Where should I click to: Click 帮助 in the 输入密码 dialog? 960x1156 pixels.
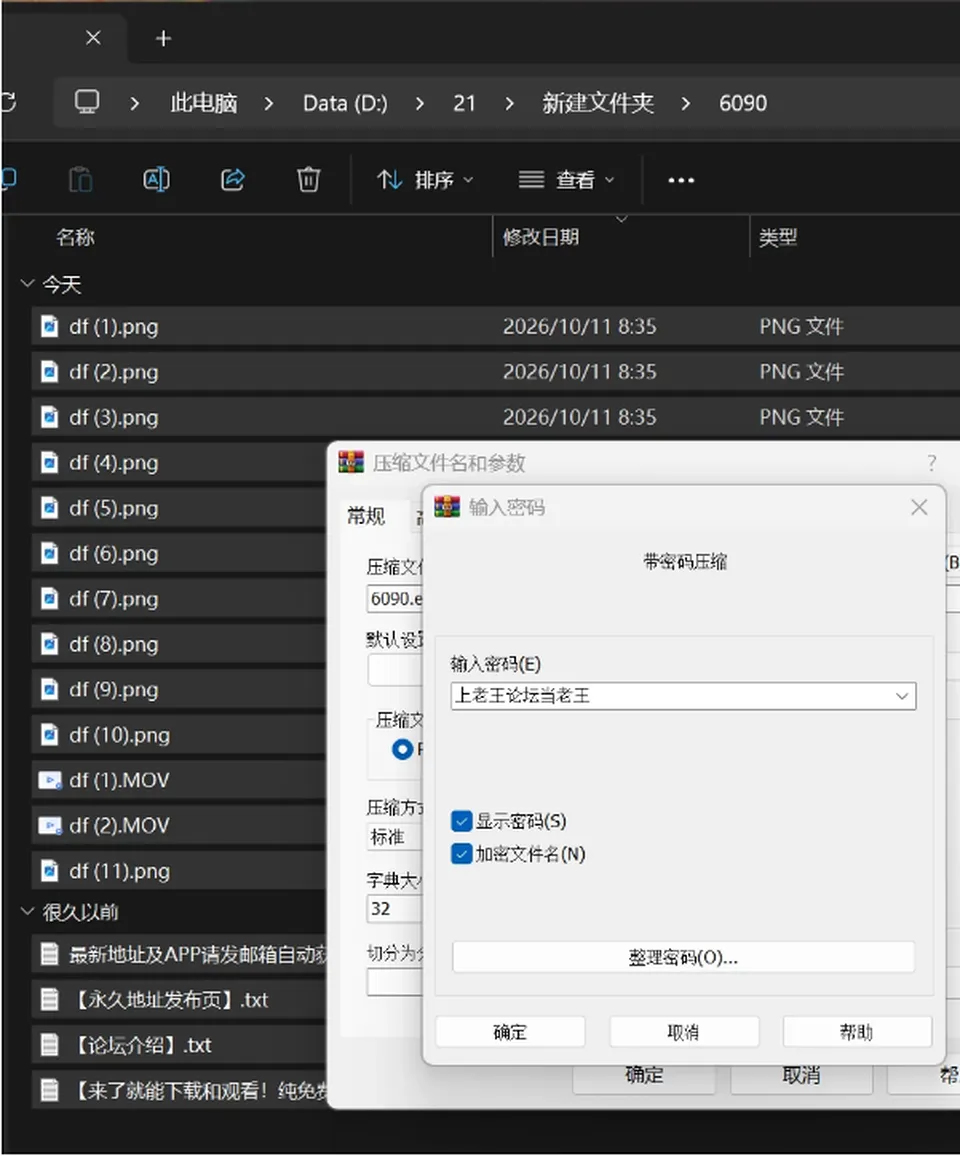[857, 1031]
